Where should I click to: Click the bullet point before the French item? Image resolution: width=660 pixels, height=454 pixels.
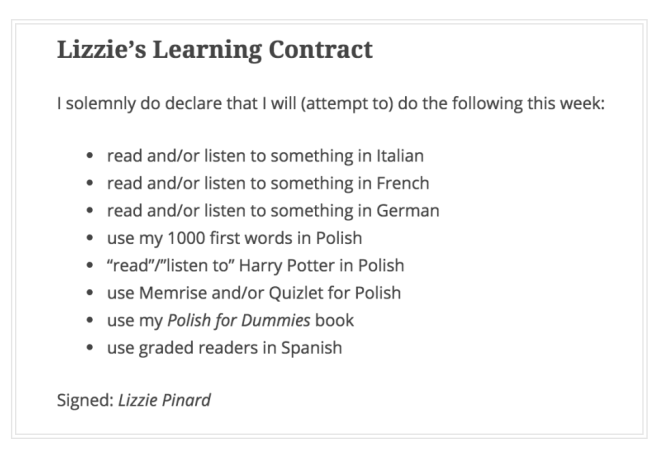[92, 184]
